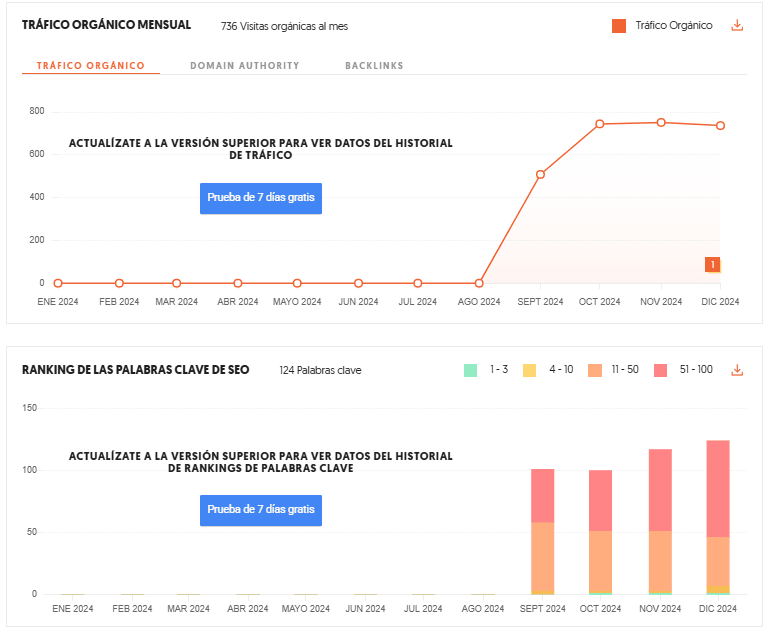Start free 7-day trial in traffic chart
763x628 pixels.
[261, 198]
